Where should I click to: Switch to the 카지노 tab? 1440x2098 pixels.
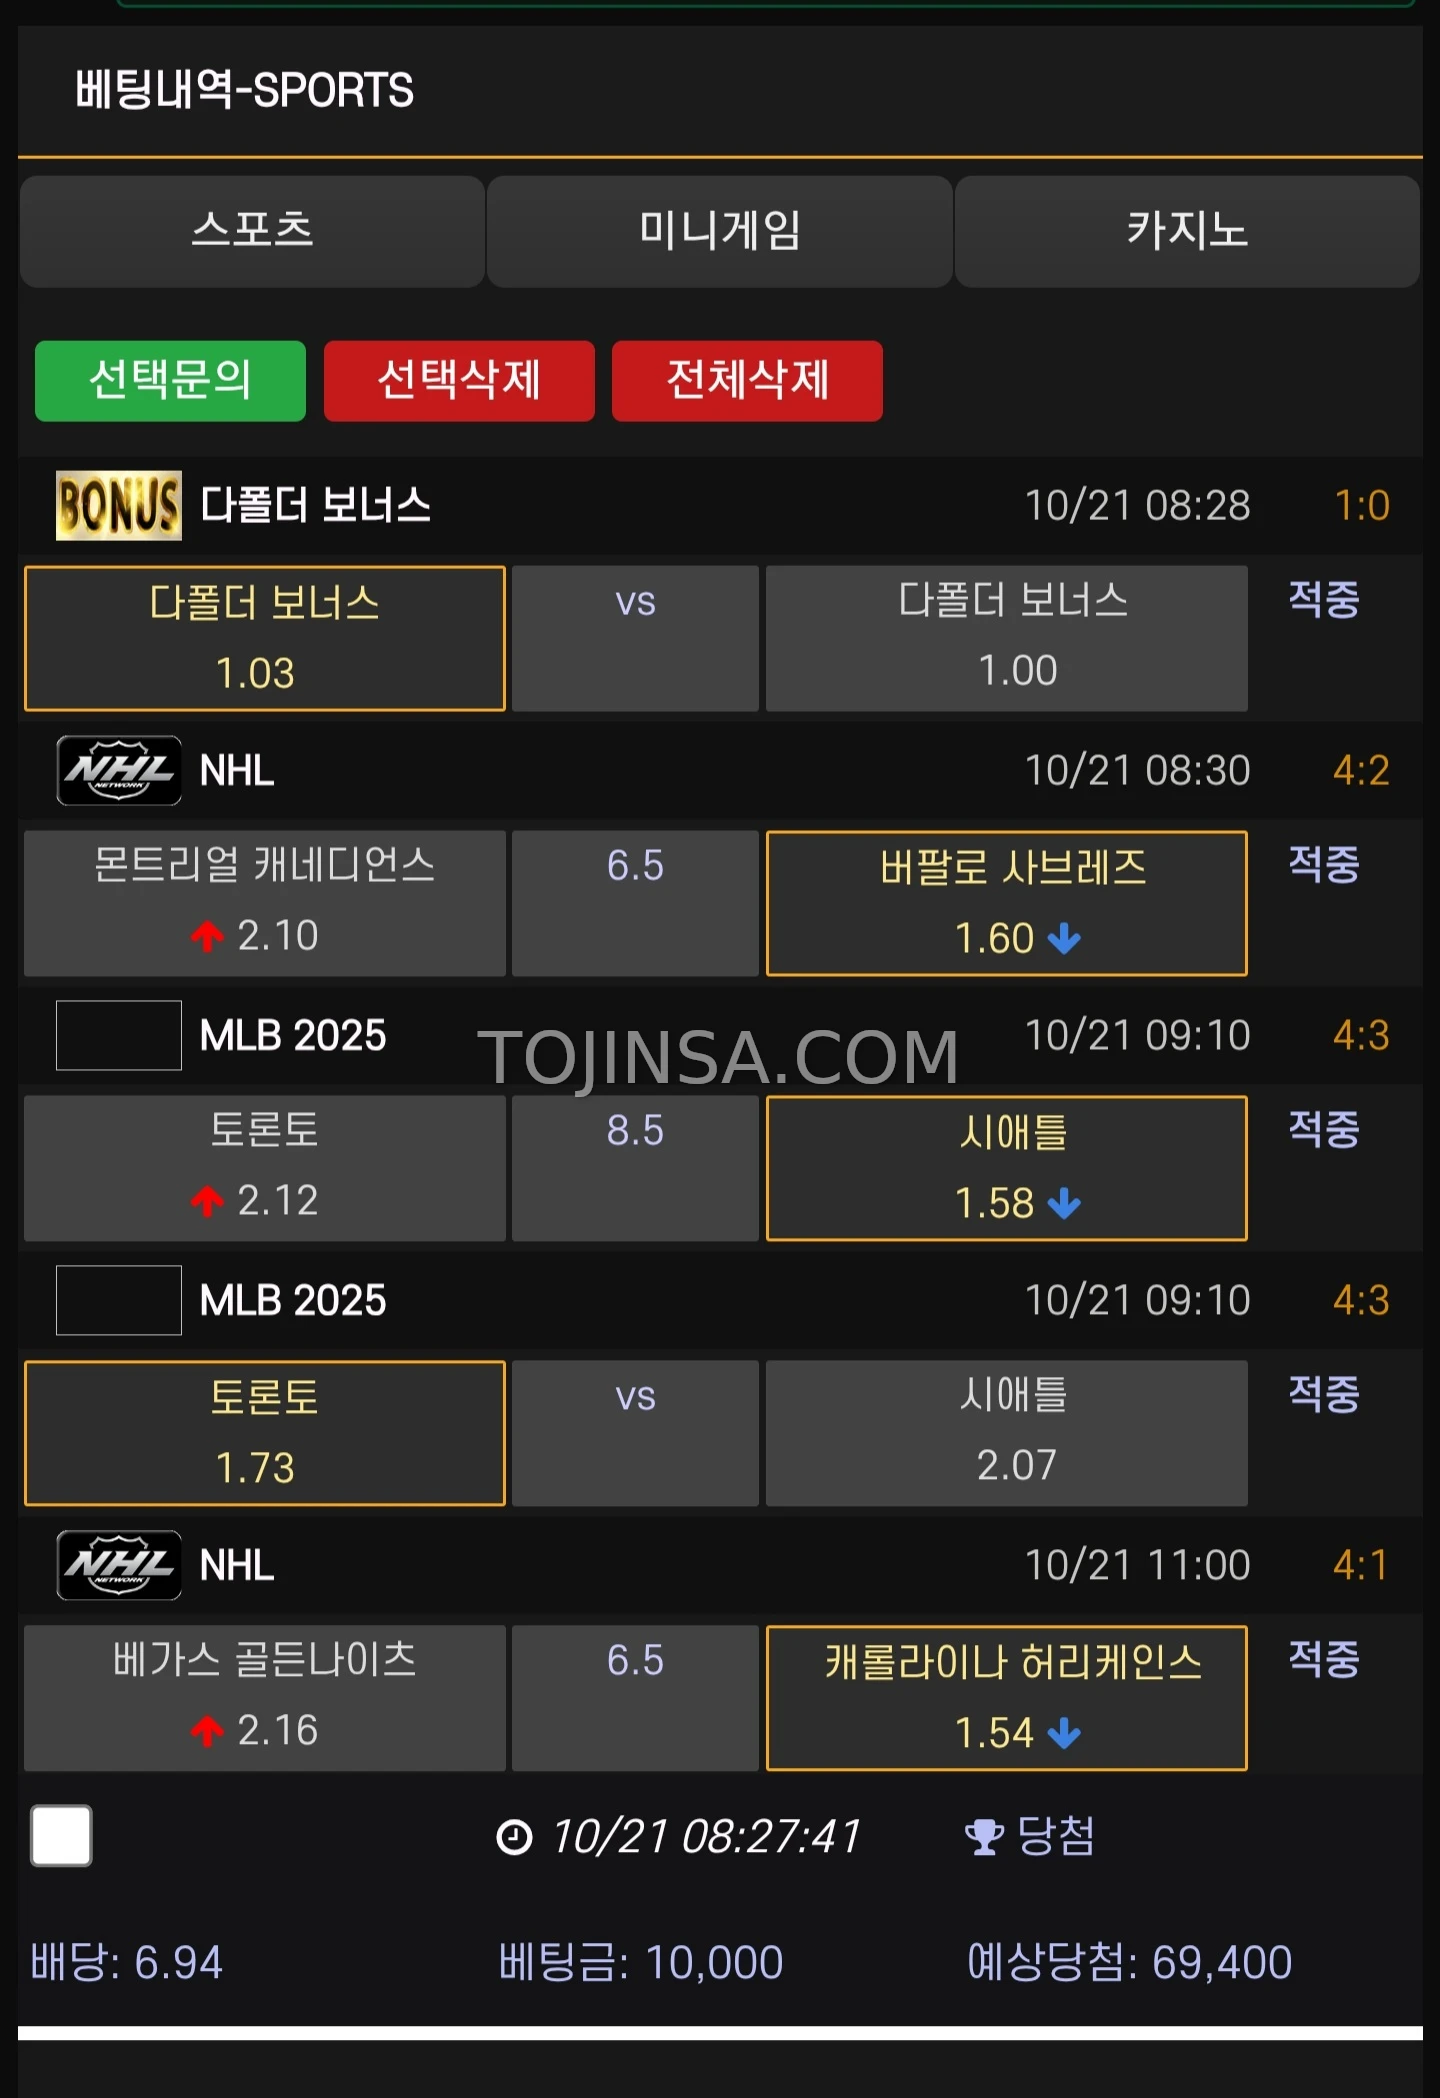click(x=1188, y=231)
